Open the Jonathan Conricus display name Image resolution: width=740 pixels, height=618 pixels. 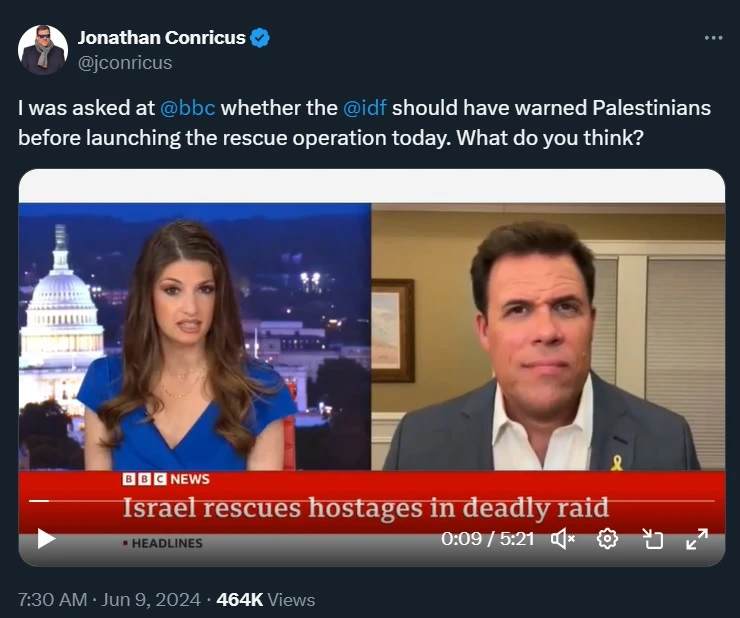tap(161, 38)
